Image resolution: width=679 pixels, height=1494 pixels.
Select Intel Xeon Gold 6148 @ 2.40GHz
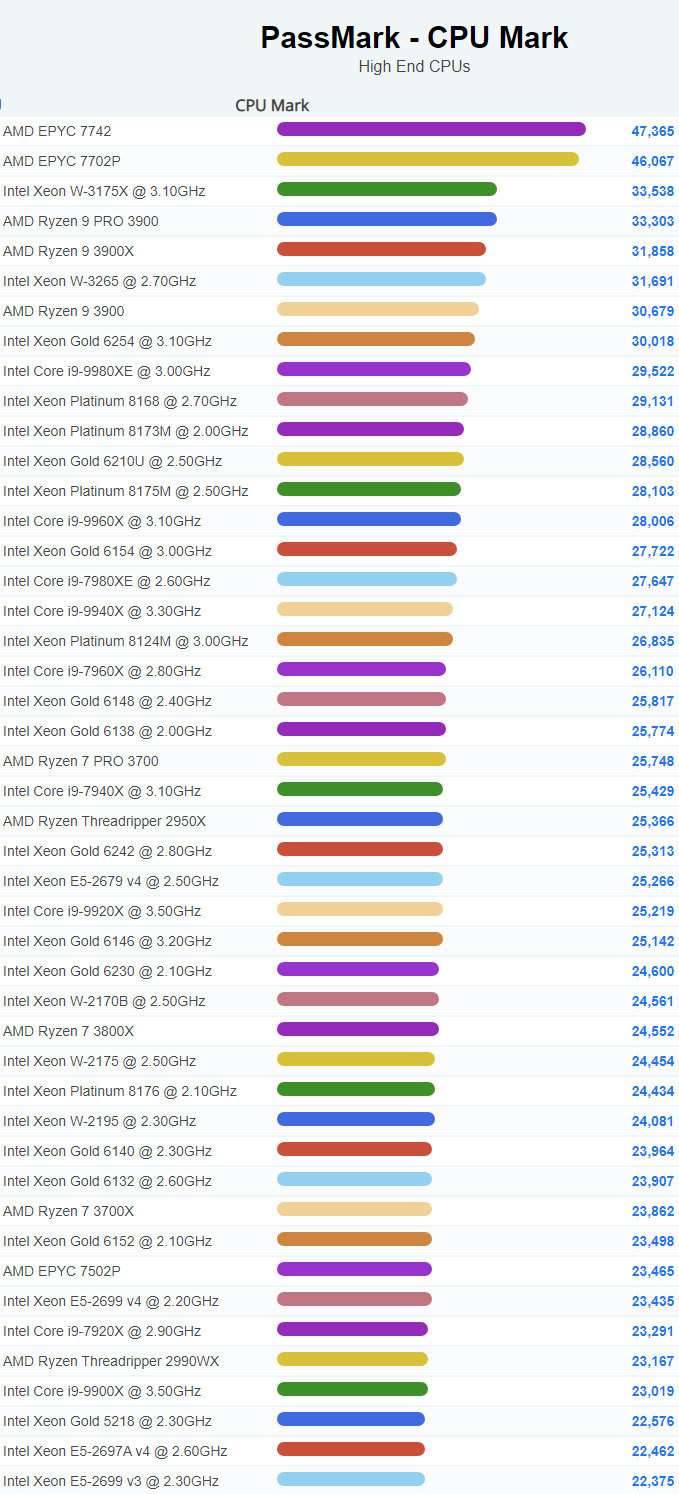[107, 701]
